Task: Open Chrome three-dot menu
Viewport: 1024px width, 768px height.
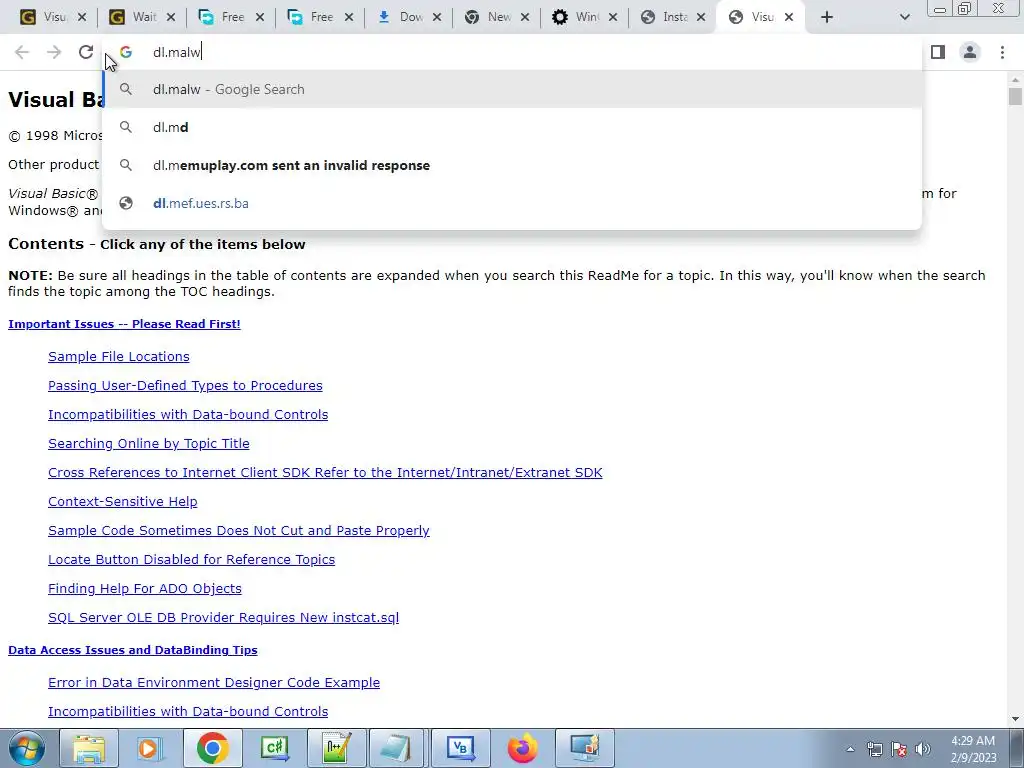Action: coord(1002,52)
